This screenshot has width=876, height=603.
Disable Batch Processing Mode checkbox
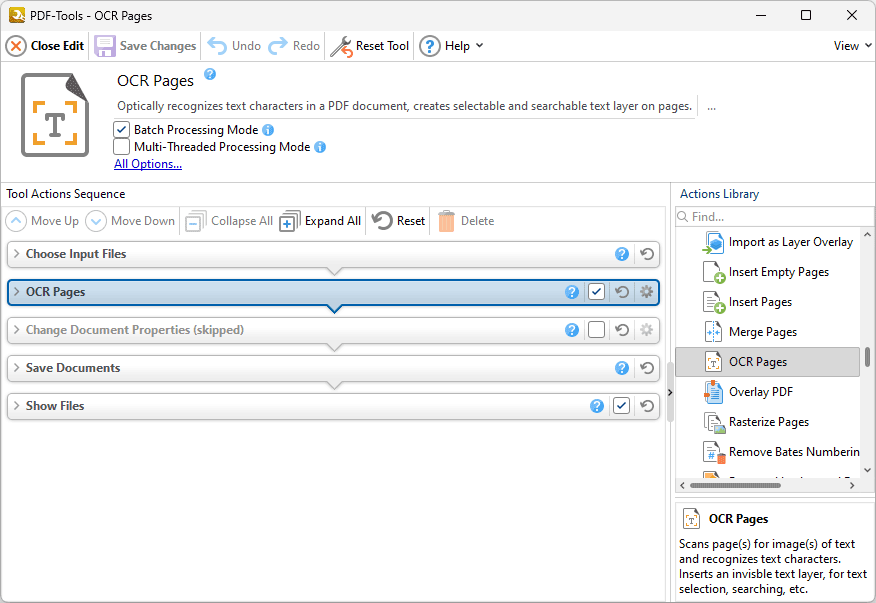click(x=122, y=130)
